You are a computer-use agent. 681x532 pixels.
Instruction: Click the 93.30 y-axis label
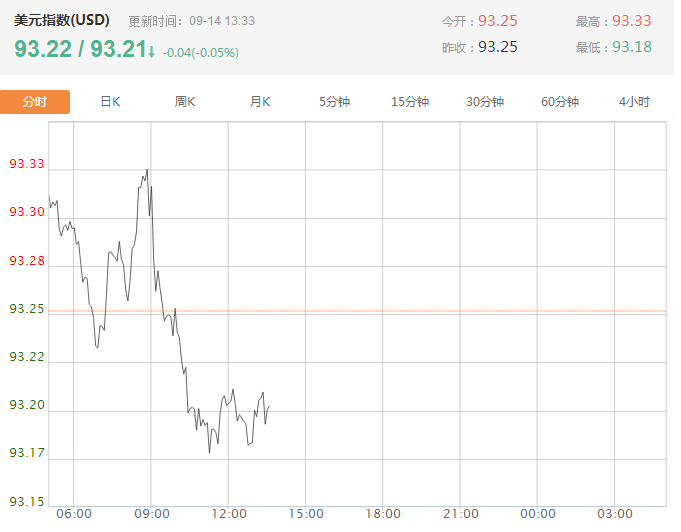click(27, 212)
